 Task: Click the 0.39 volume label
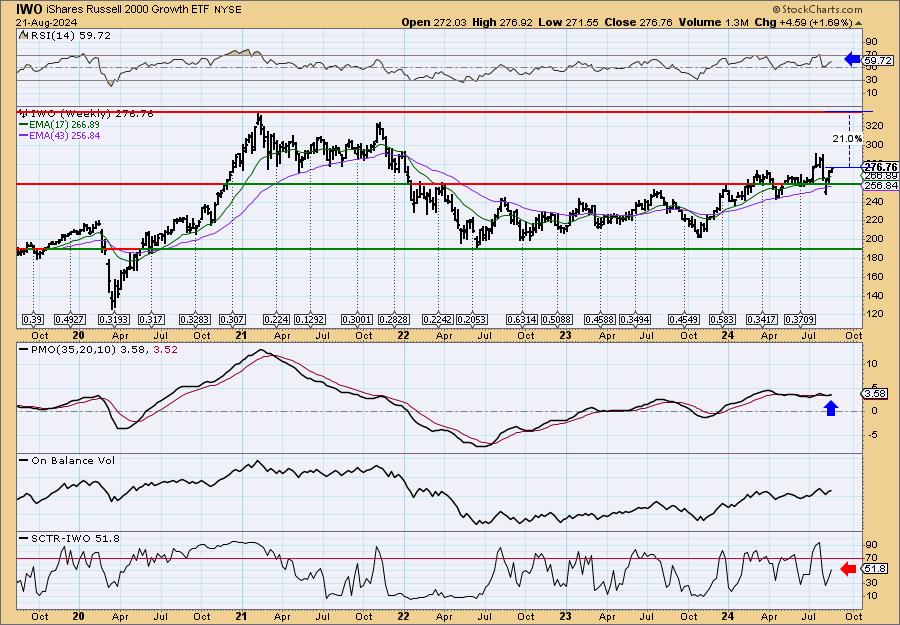33,319
